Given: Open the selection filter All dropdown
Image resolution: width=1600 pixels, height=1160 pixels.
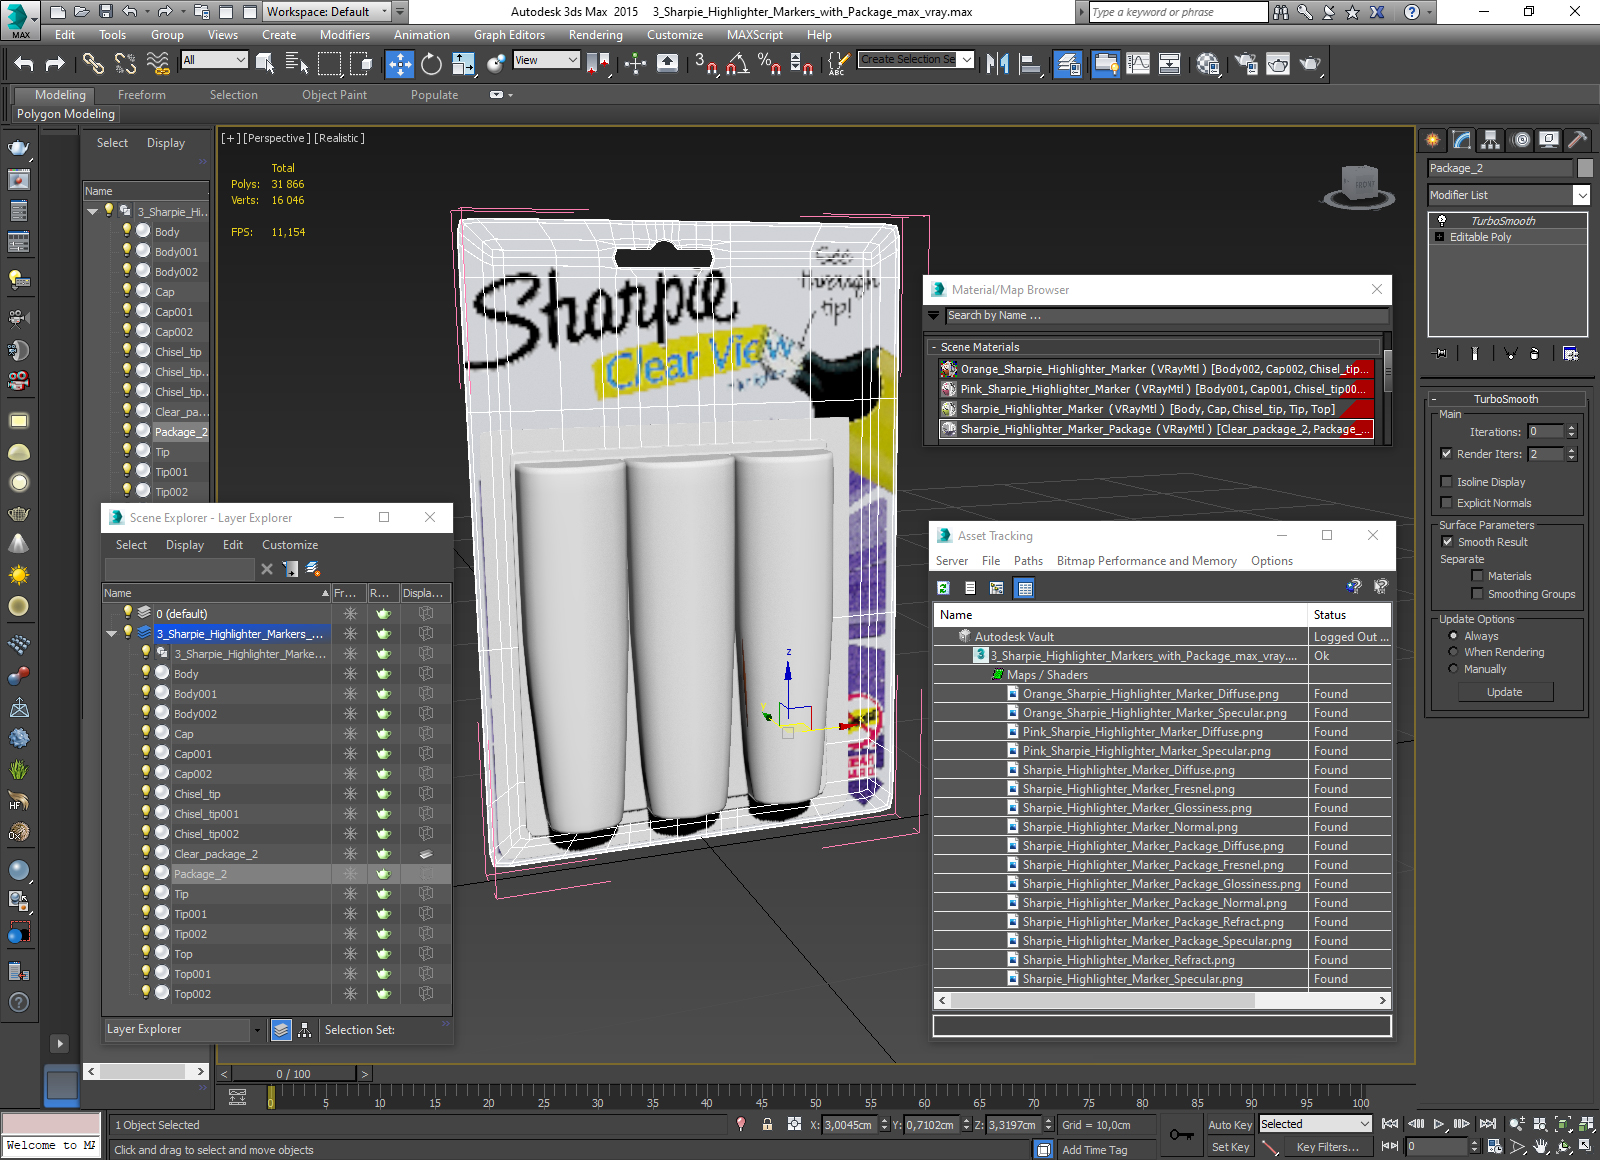Looking at the screenshot, I should [x=214, y=60].
